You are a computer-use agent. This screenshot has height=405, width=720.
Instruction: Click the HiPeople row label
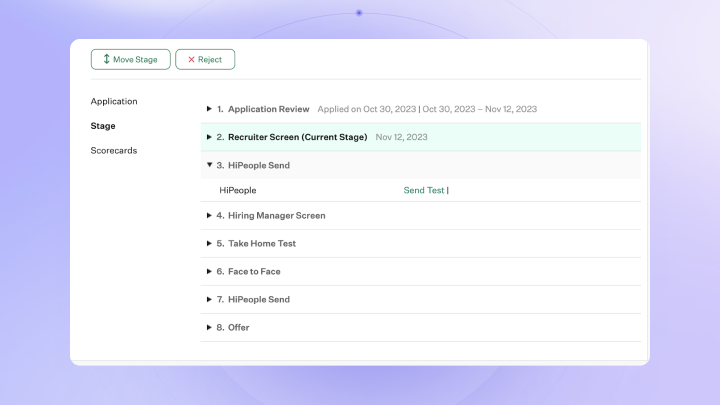[x=238, y=190]
